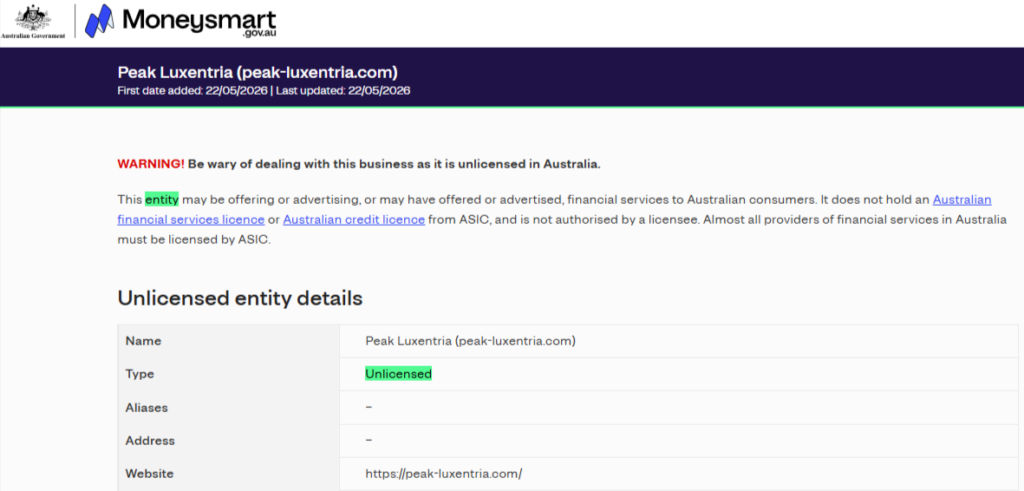The height and width of the screenshot is (491, 1024).
Task: Click the Address row label
Action: [x=150, y=441]
